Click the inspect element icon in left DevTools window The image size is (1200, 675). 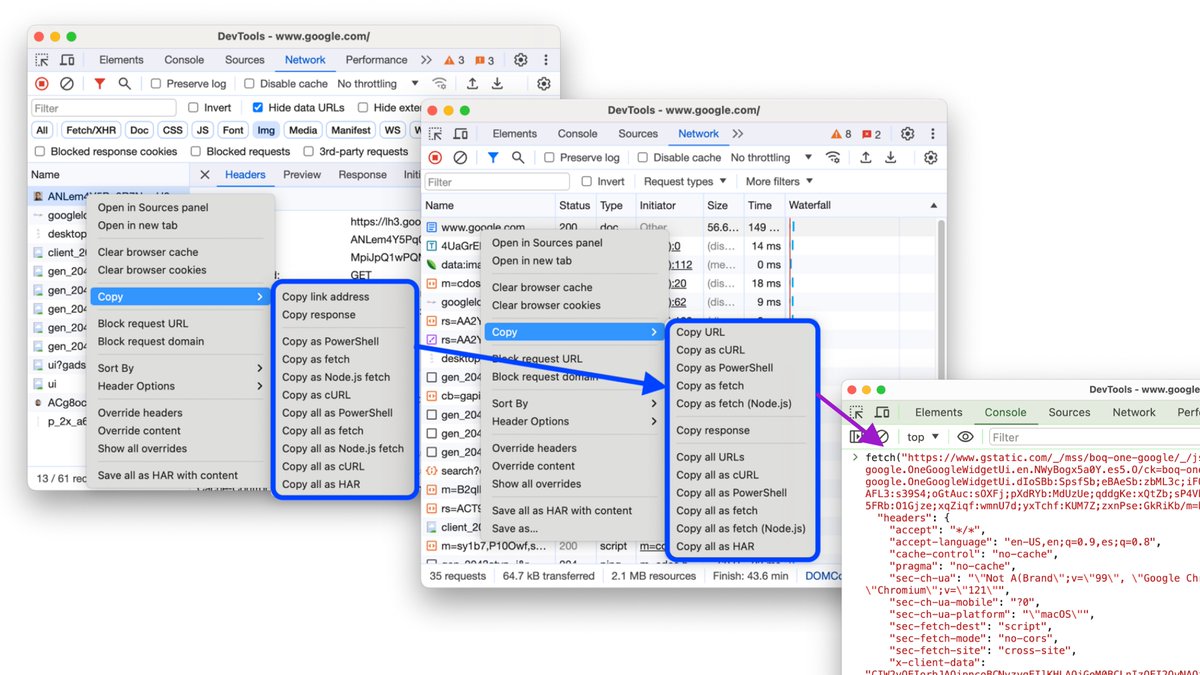42,60
